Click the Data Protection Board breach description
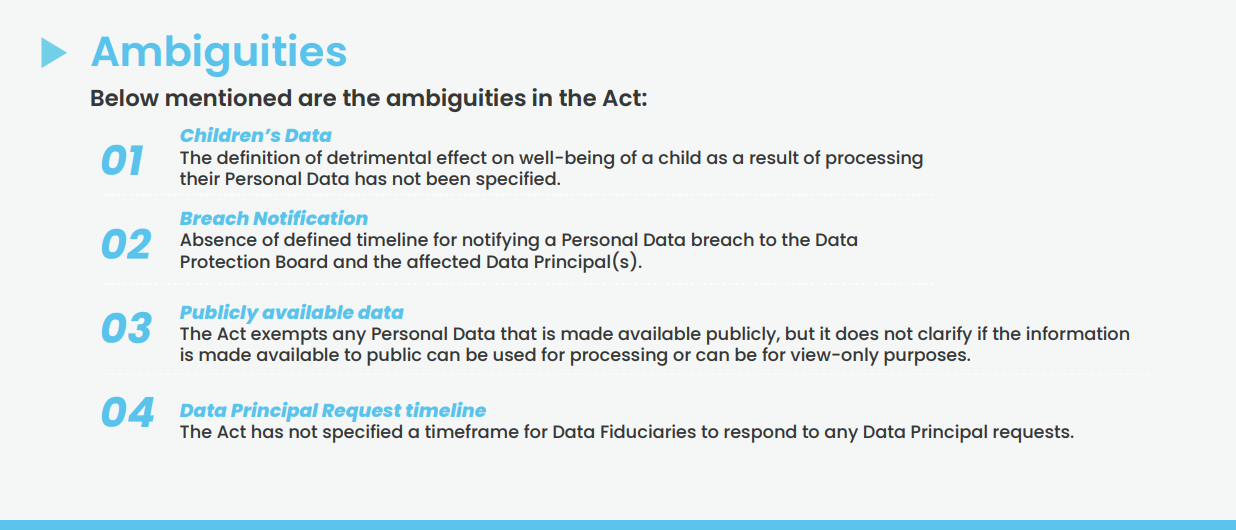This screenshot has width=1236, height=530. pos(519,252)
